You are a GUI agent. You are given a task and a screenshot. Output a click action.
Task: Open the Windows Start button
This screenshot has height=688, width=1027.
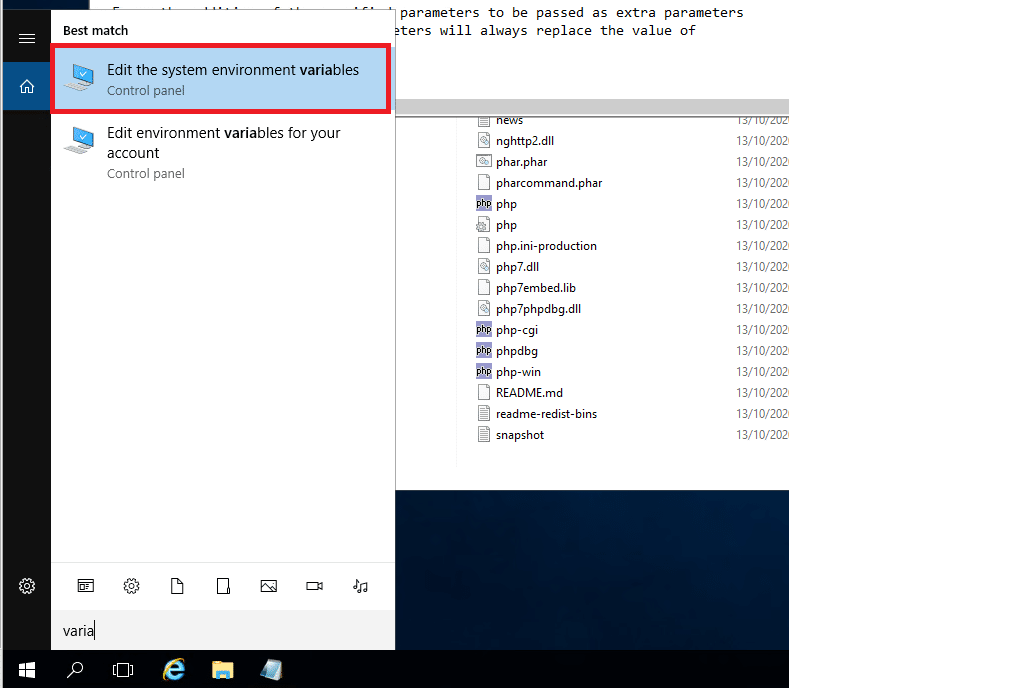[x=27, y=670]
